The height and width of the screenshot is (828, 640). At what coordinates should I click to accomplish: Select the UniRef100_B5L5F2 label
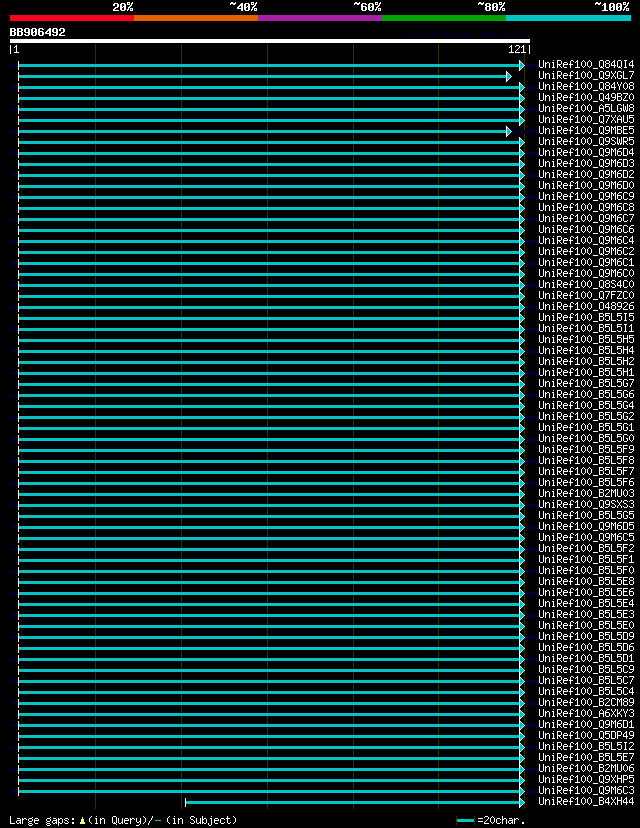tap(586, 548)
